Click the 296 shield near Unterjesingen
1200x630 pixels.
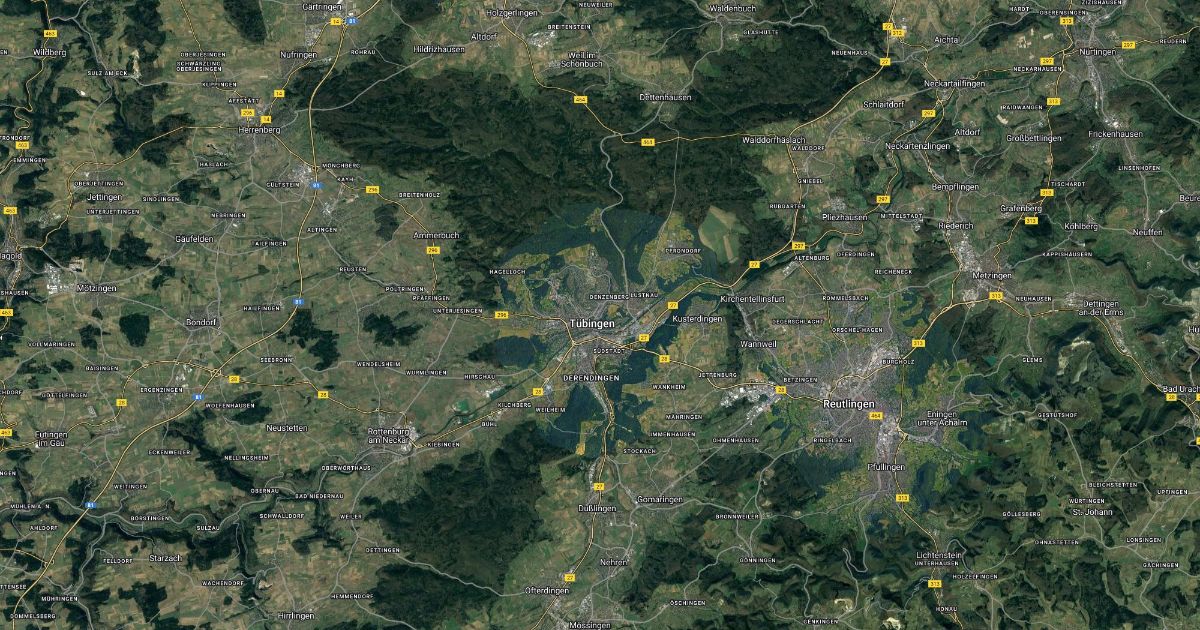(501, 315)
